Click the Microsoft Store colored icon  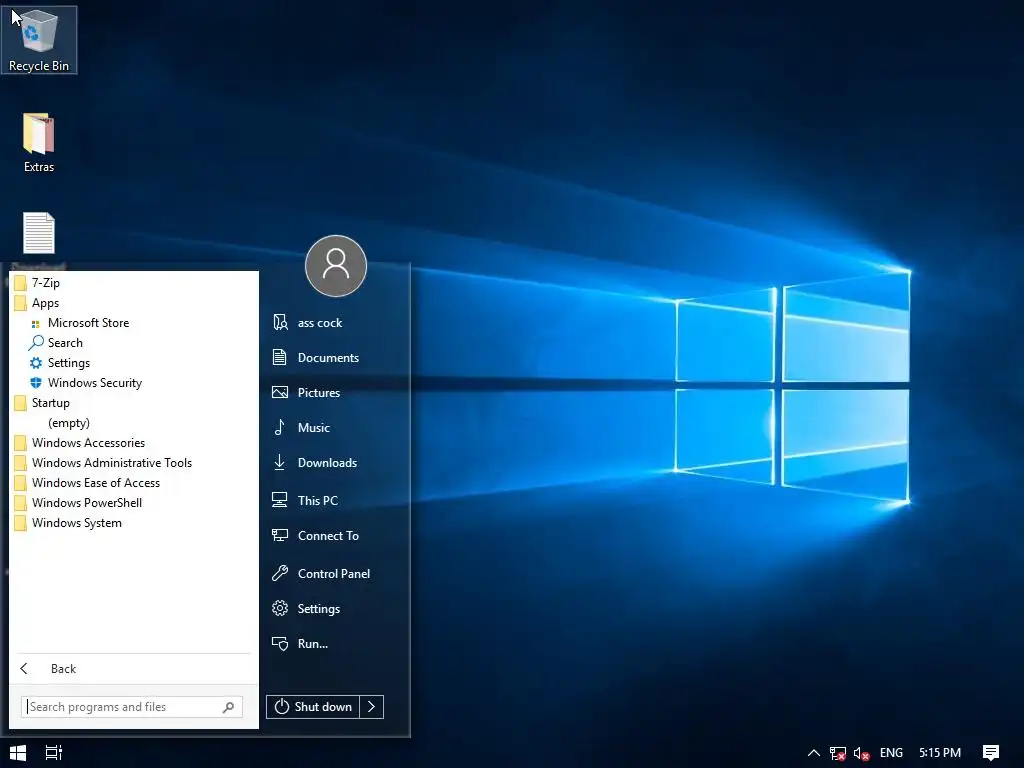35,324
